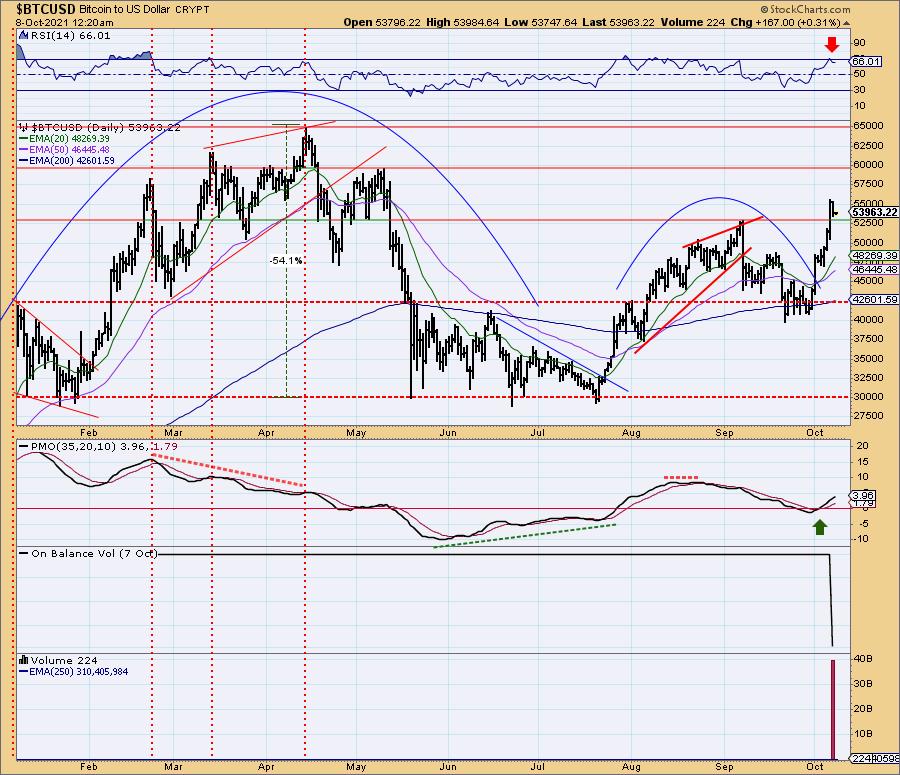Image resolution: width=900 pixels, height=775 pixels.
Task: Click the Jun label below price chart
Action: [448, 433]
